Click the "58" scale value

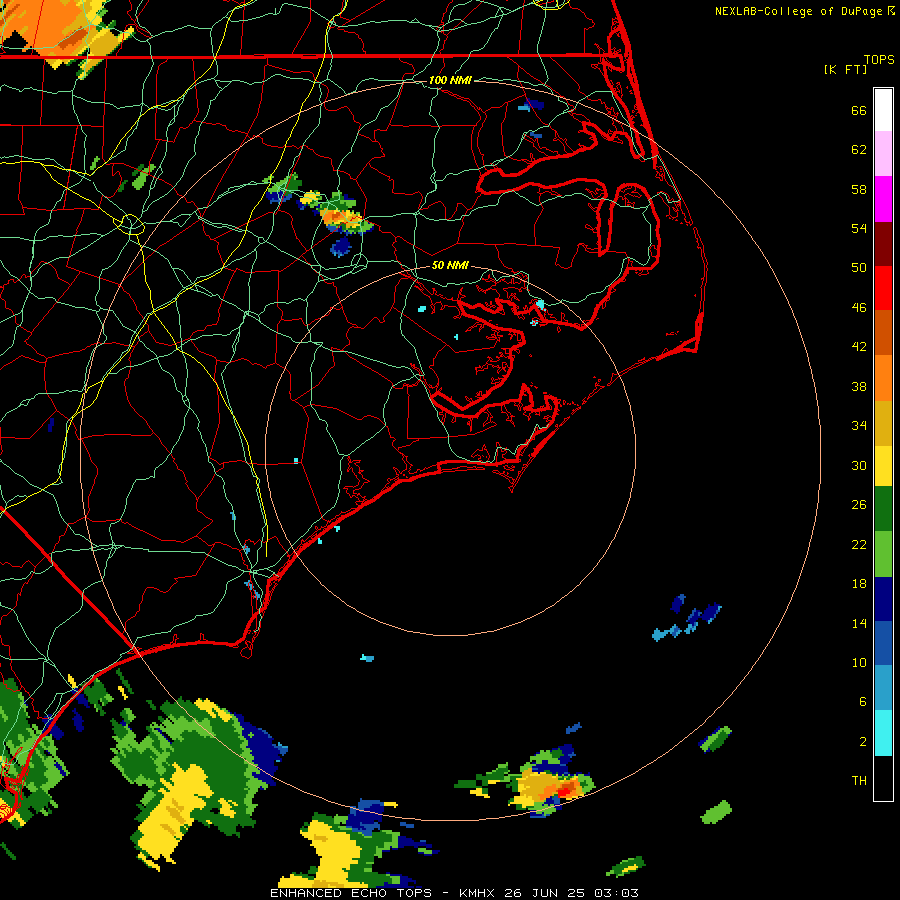click(859, 189)
